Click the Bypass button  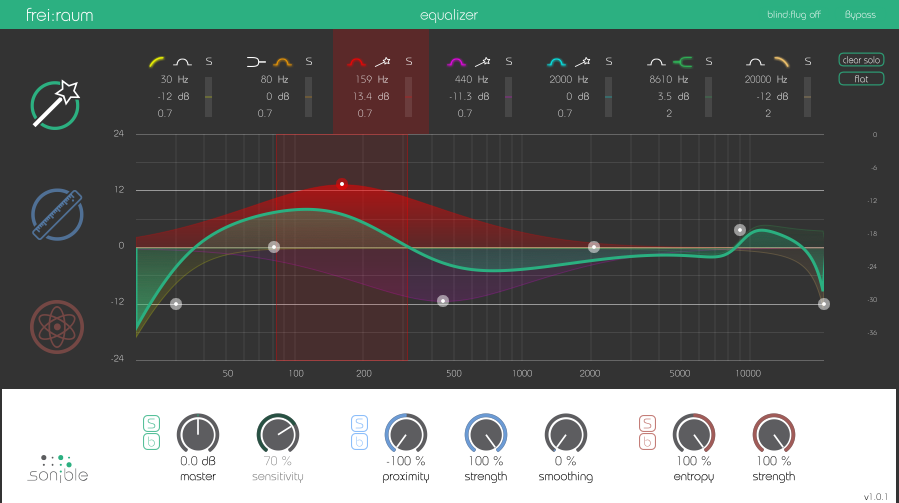tap(860, 15)
